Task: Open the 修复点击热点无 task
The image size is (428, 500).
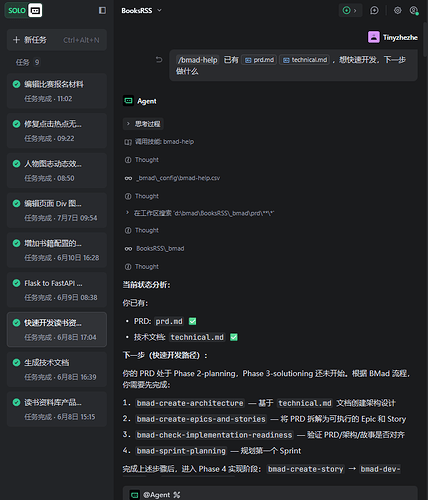Action: (57, 131)
